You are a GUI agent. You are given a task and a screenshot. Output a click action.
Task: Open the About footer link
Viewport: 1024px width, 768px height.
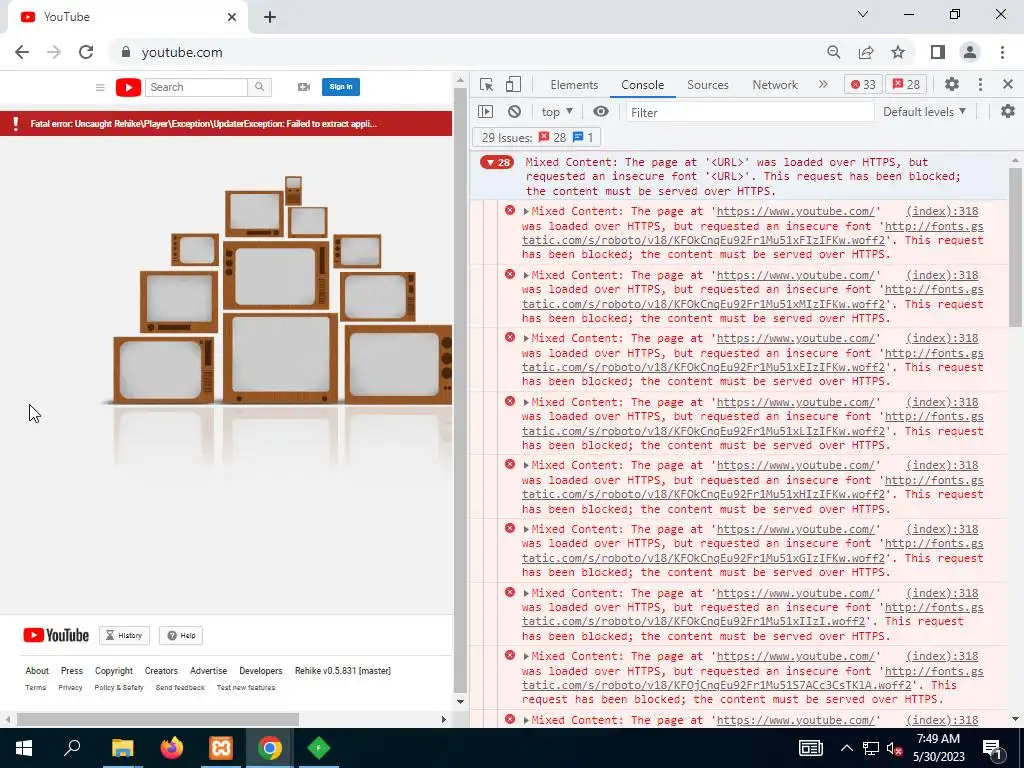click(x=37, y=671)
